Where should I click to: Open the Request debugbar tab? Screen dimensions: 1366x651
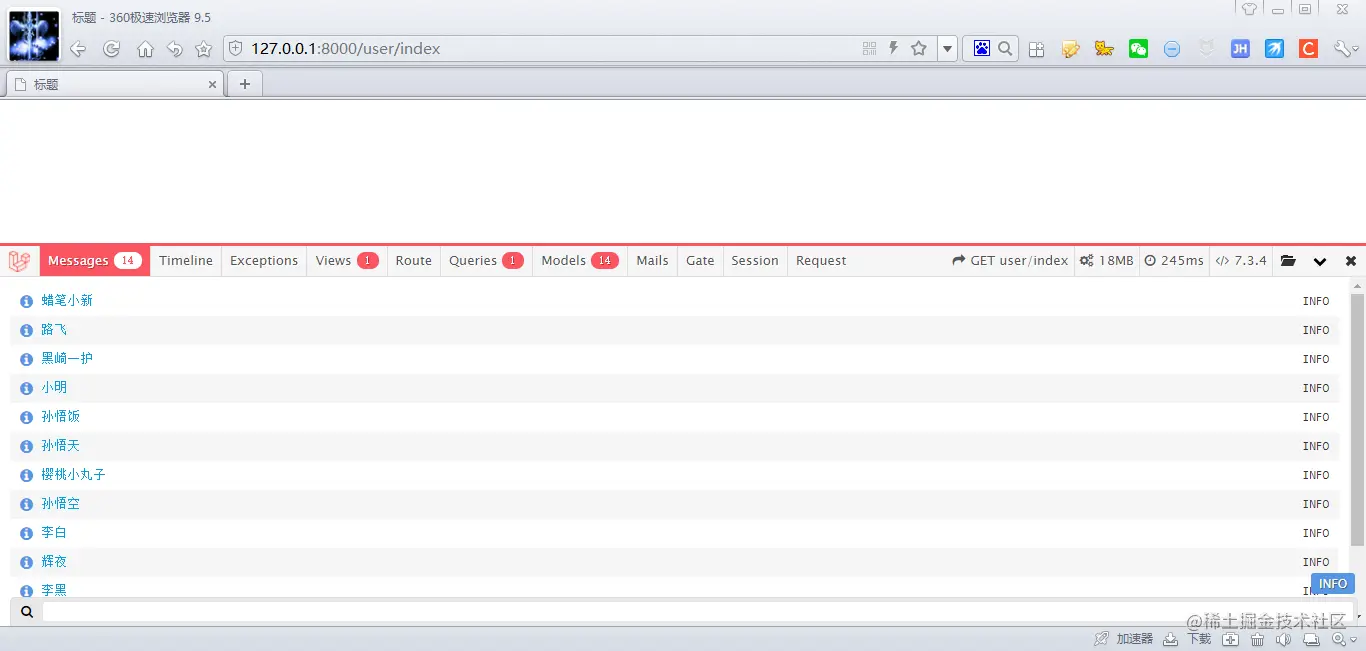coord(821,261)
